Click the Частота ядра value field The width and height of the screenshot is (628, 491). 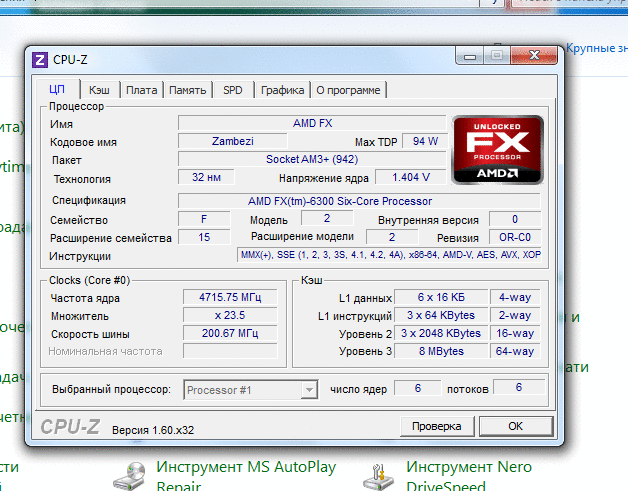point(228,298)
